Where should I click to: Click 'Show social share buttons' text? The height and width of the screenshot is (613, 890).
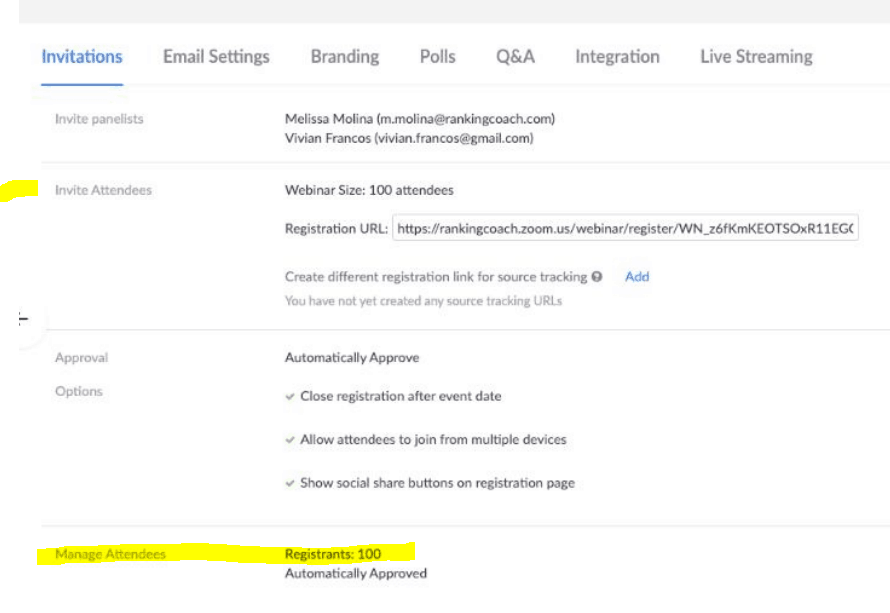pos(437,483)
